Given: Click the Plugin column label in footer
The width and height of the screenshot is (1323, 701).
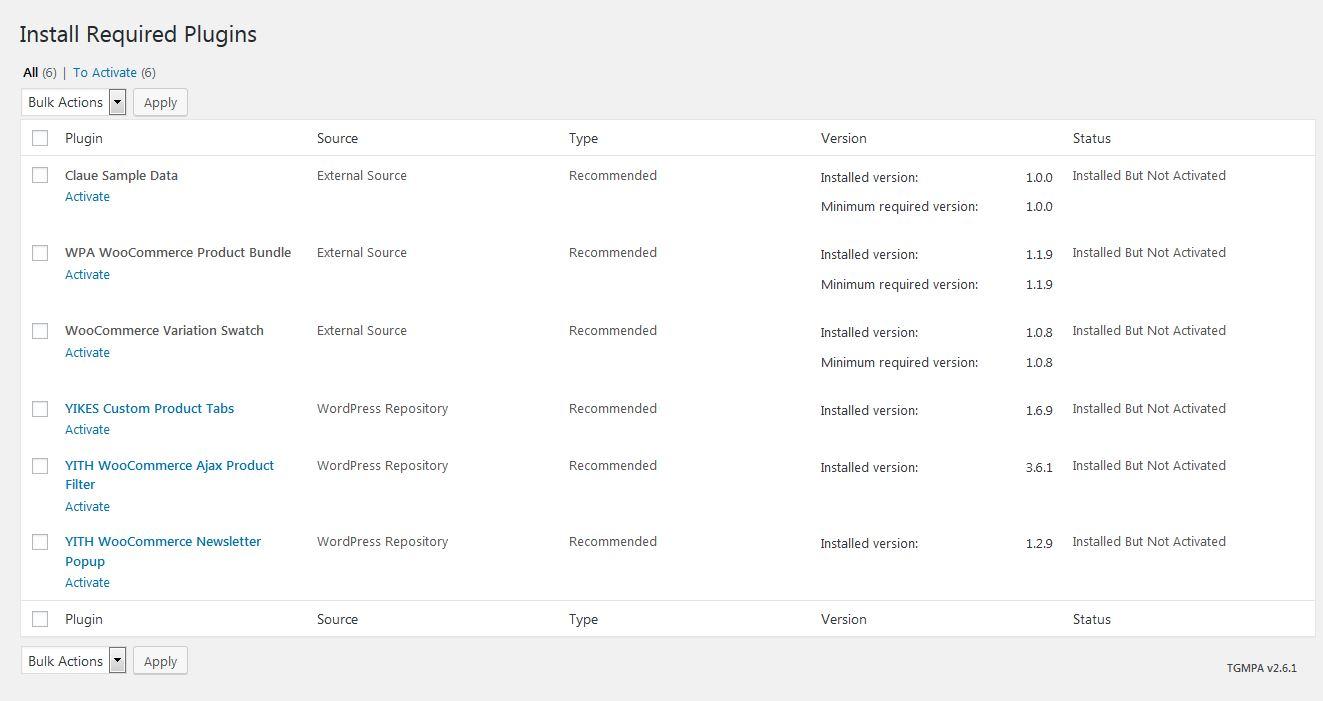Looking at the screenshot, I should (x=84, y=619).
